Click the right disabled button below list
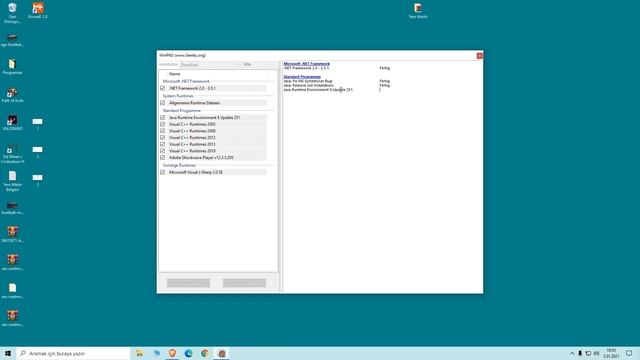 click(x=244, y=283)
